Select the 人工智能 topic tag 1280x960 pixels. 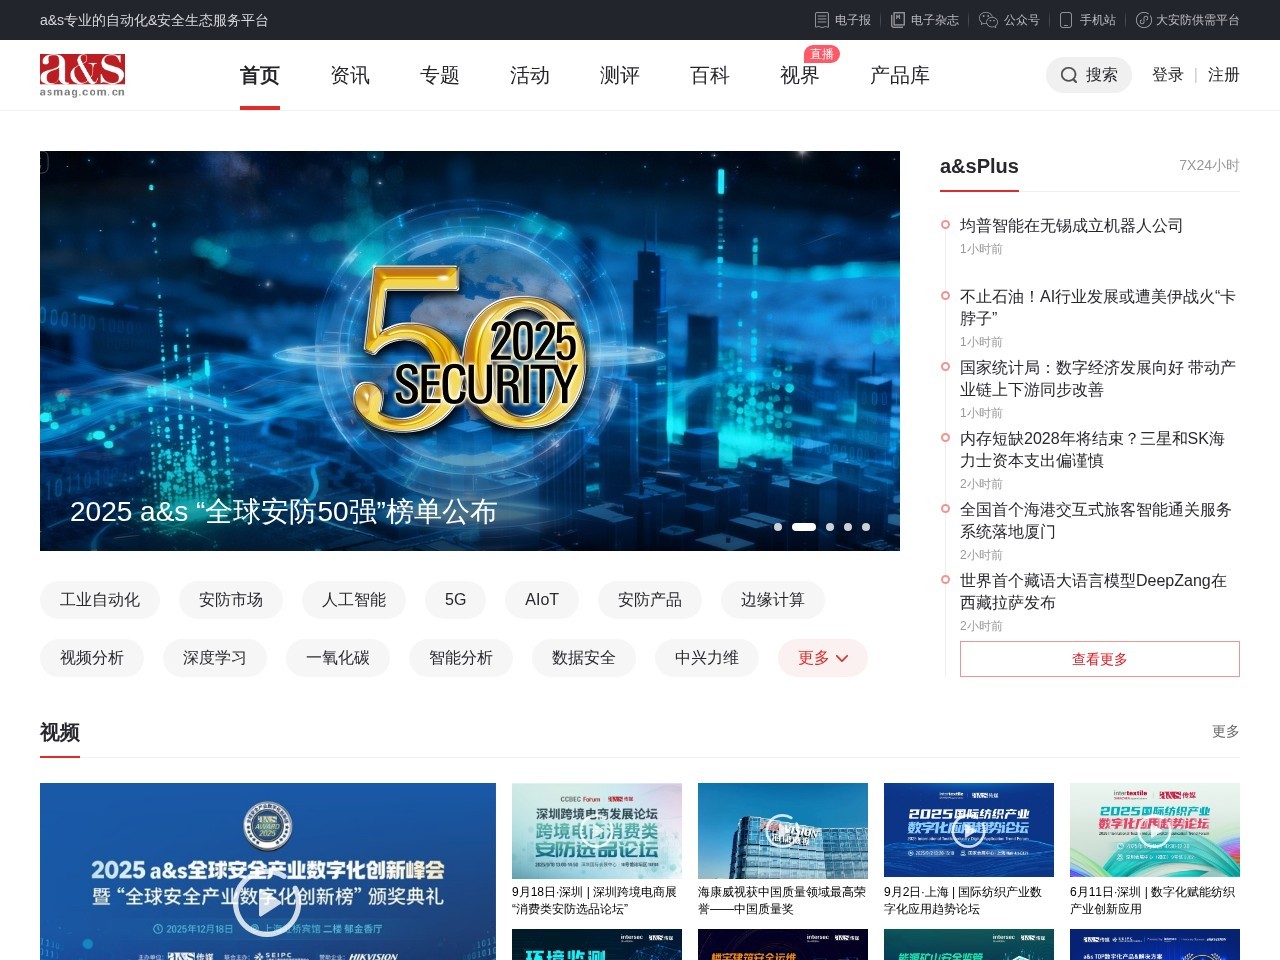coord(353,600)
